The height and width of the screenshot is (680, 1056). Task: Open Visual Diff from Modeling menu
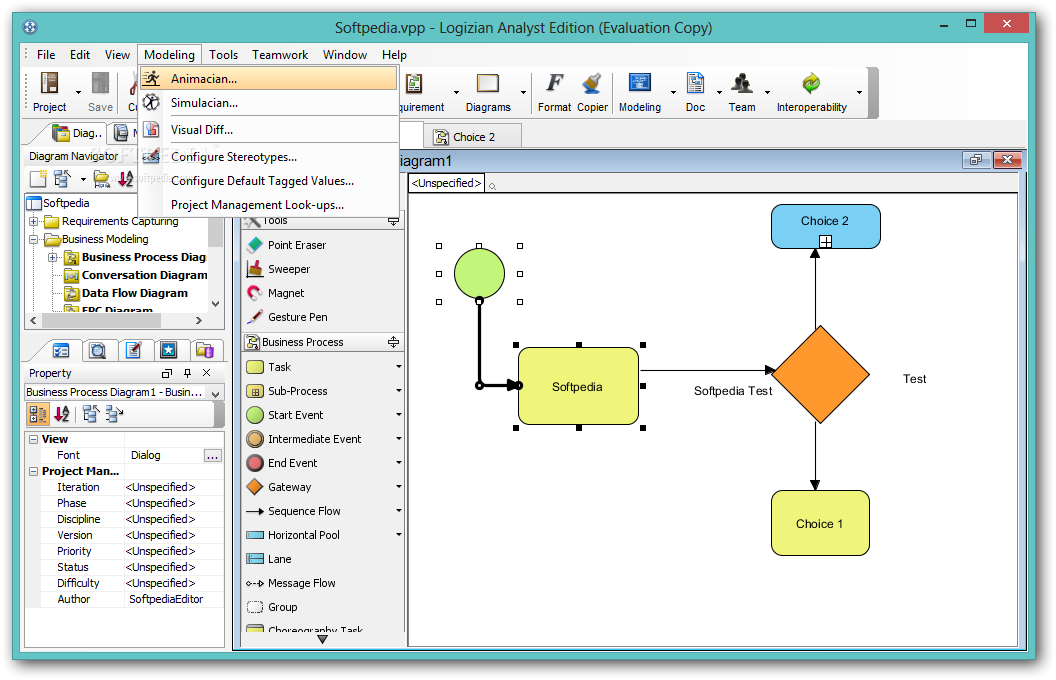[x=269, y=130]
